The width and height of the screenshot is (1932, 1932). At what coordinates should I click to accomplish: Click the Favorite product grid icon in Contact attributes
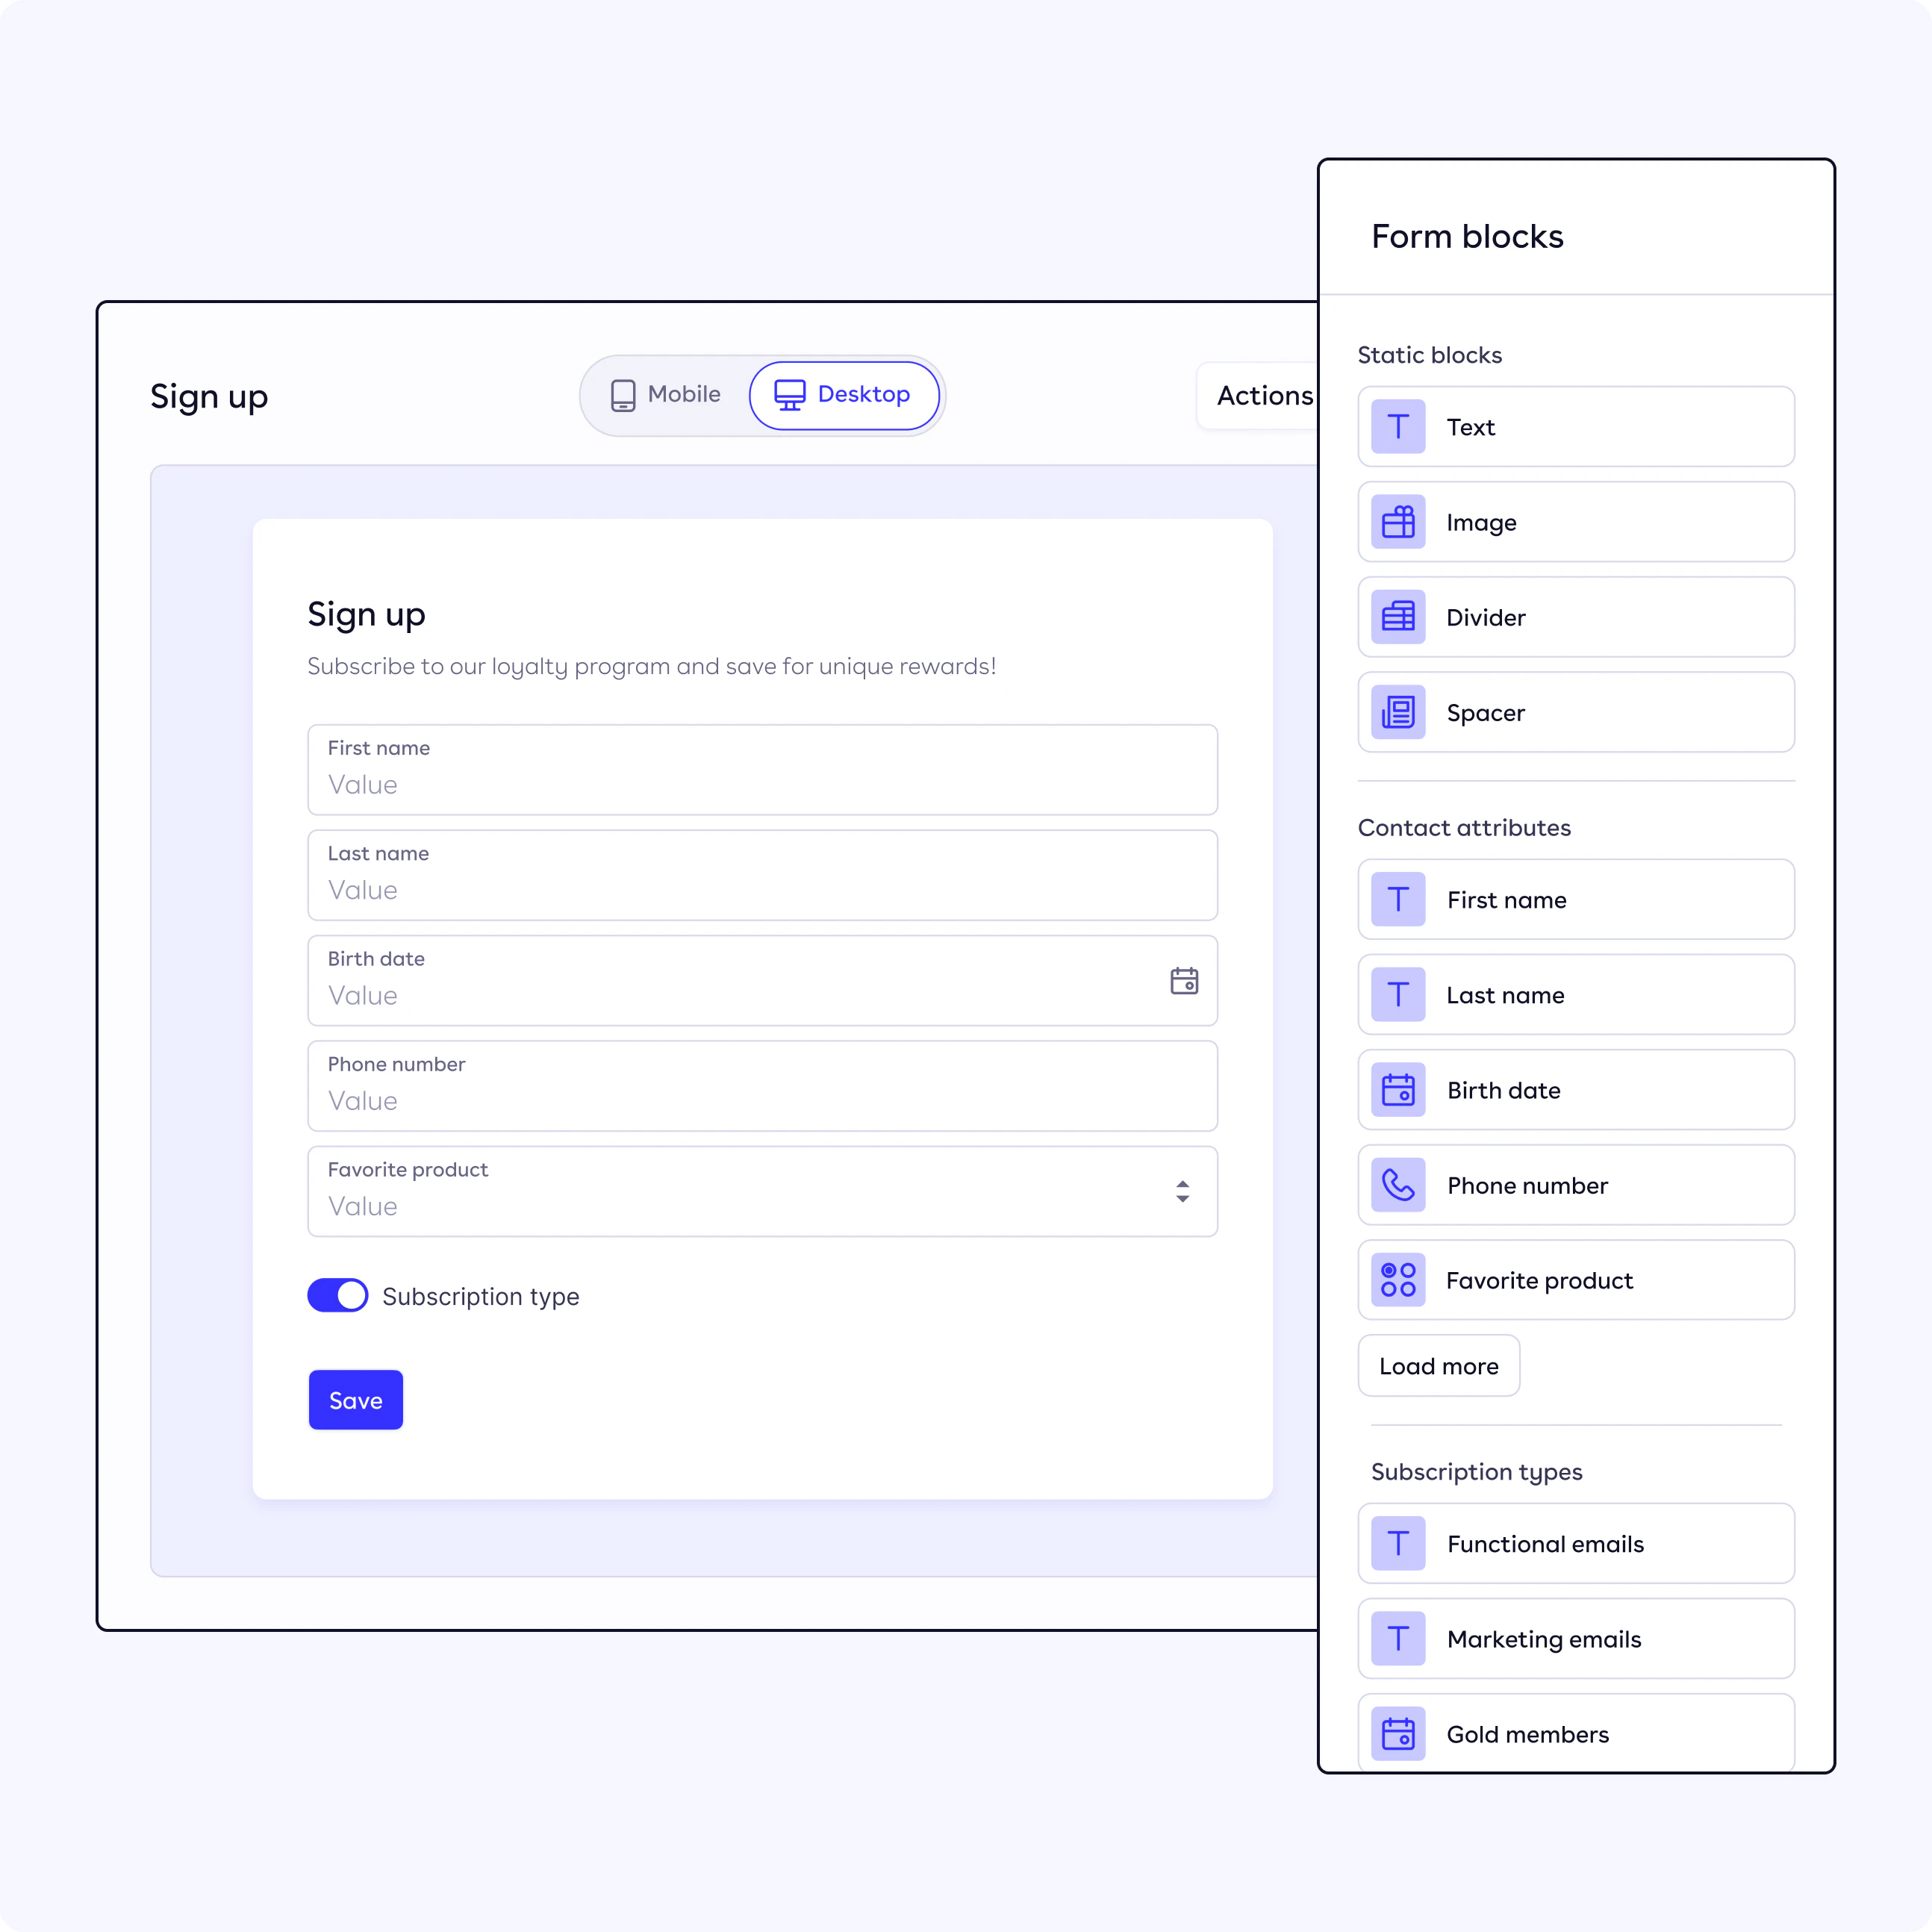(x=1400, y=1279)
